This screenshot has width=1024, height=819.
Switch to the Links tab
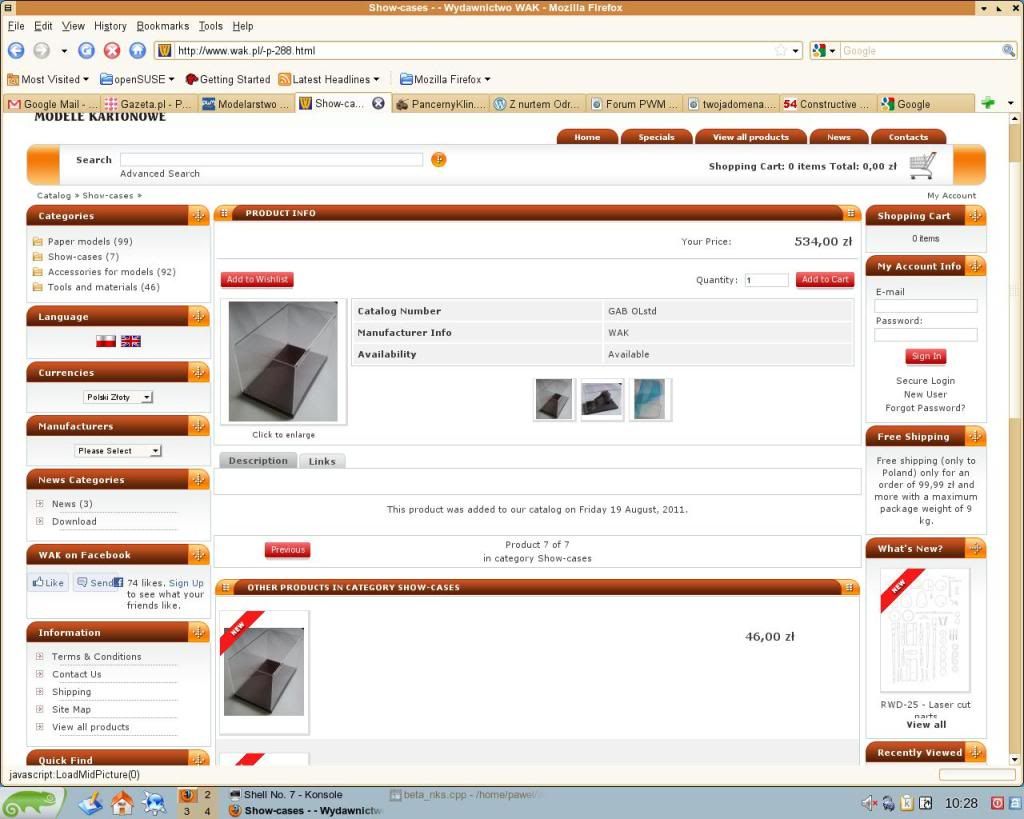[322, 461]
